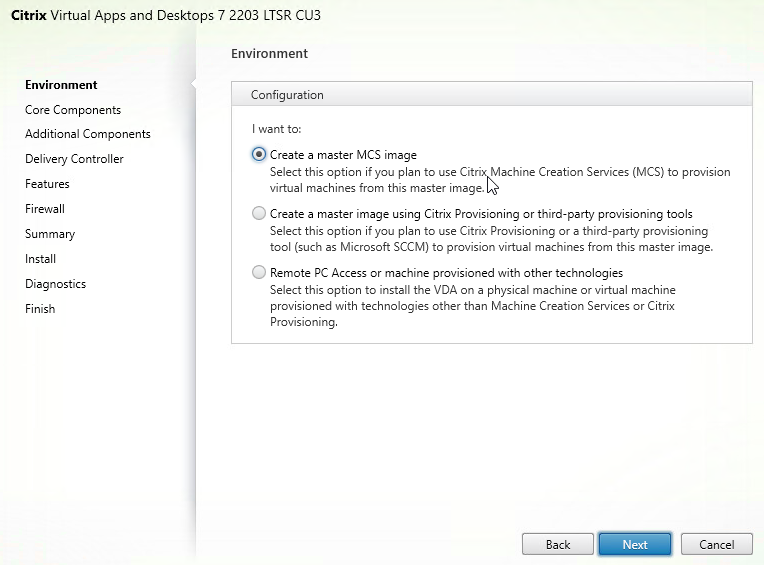Jump to the Delivery Controller step
Image resolution: width=764 pixels, height=565 pixels.
74,159
